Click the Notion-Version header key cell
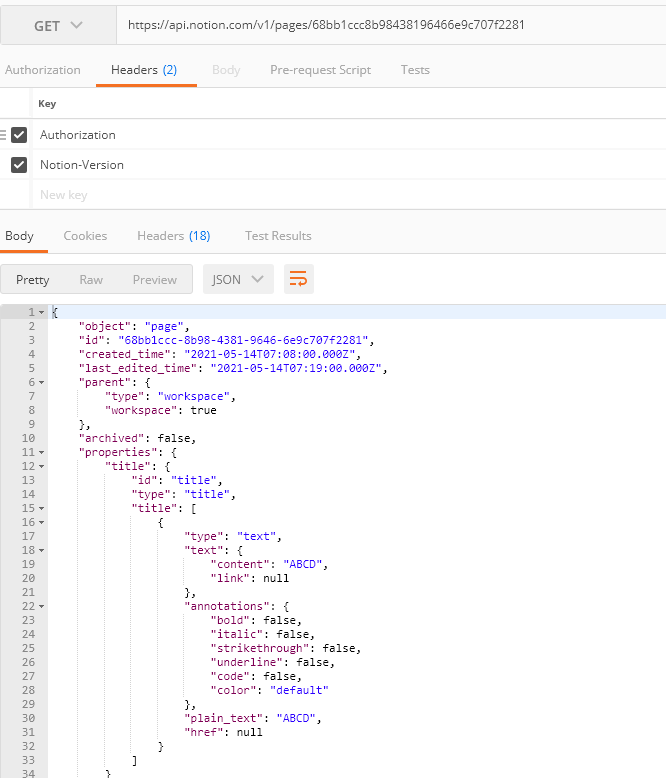 click(349, 165)
